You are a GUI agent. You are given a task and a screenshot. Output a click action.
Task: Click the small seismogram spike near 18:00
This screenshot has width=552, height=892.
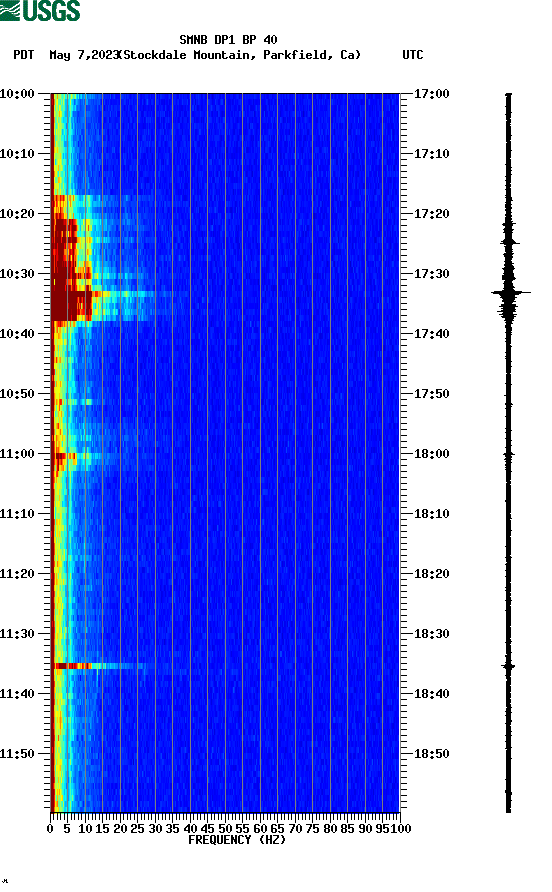pyautogui.click(x=509, y=455)
